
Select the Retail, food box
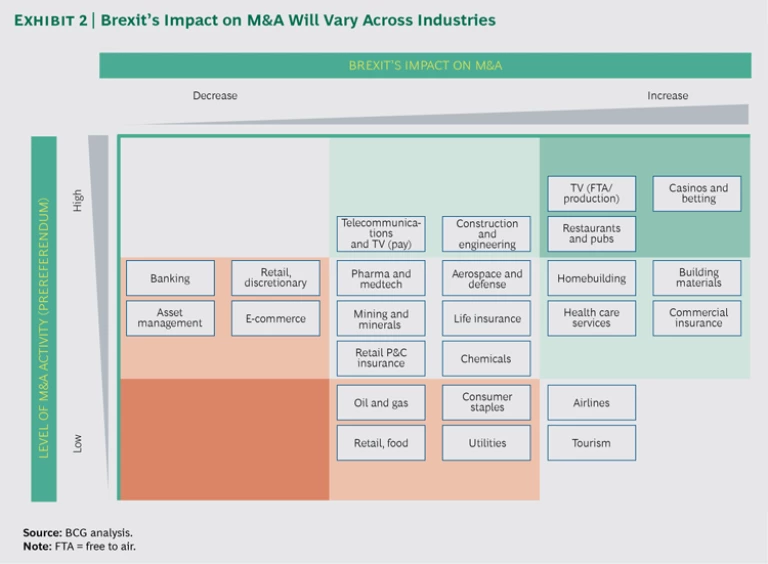click(381, 443)
